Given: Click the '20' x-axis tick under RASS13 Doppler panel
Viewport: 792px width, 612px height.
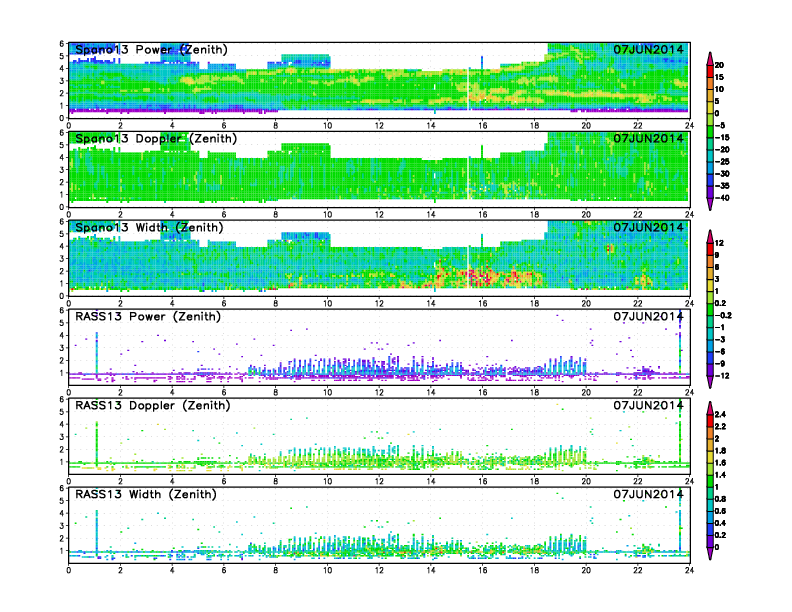Looking at the screenshot, I should coord(586,481).
